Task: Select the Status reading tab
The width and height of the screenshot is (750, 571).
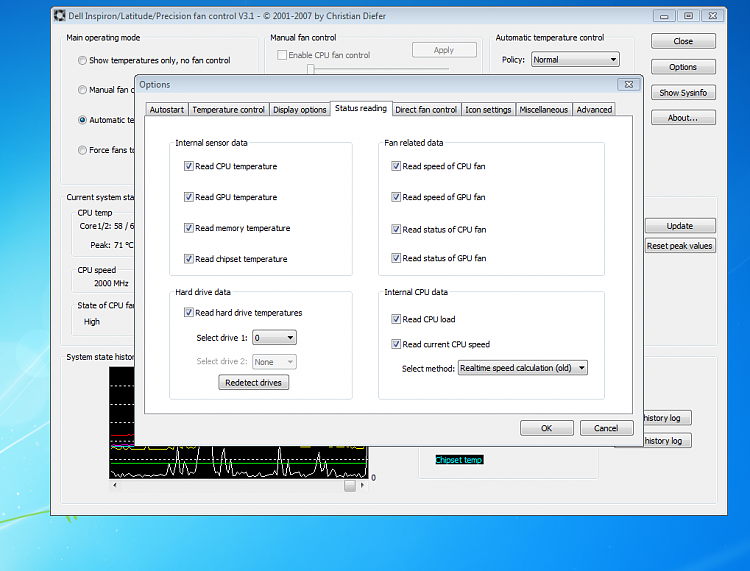Action: pyautogui.click(x=361, y=109)
